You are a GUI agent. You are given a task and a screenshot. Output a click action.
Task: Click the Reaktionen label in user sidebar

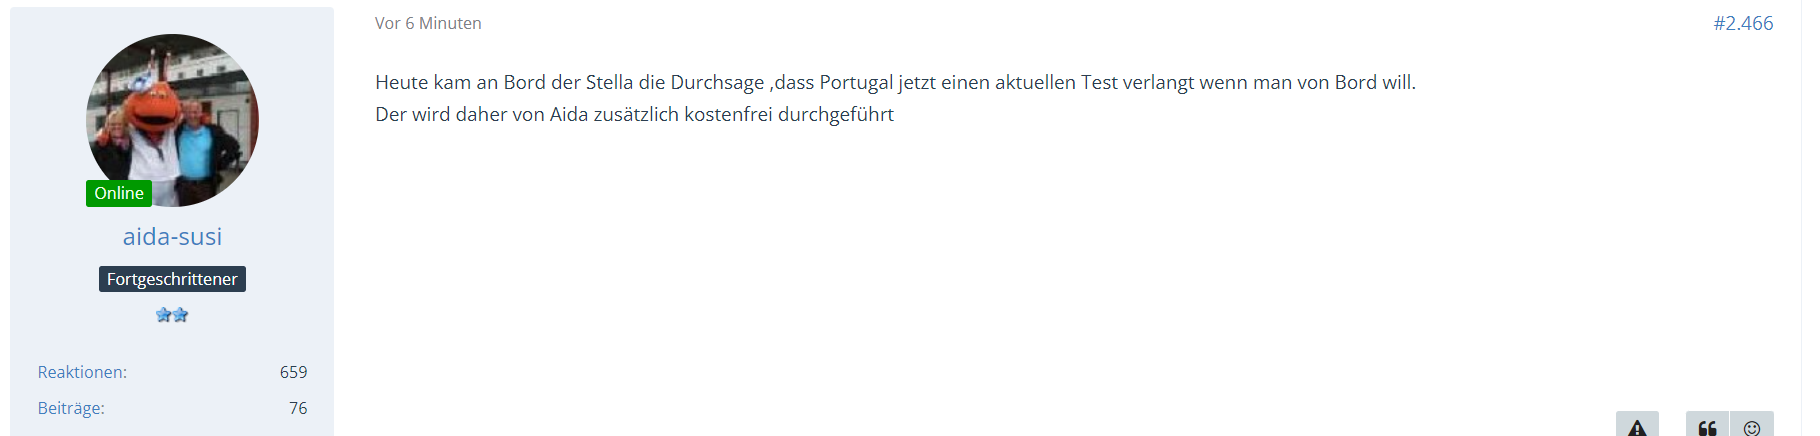coord(82,372)
